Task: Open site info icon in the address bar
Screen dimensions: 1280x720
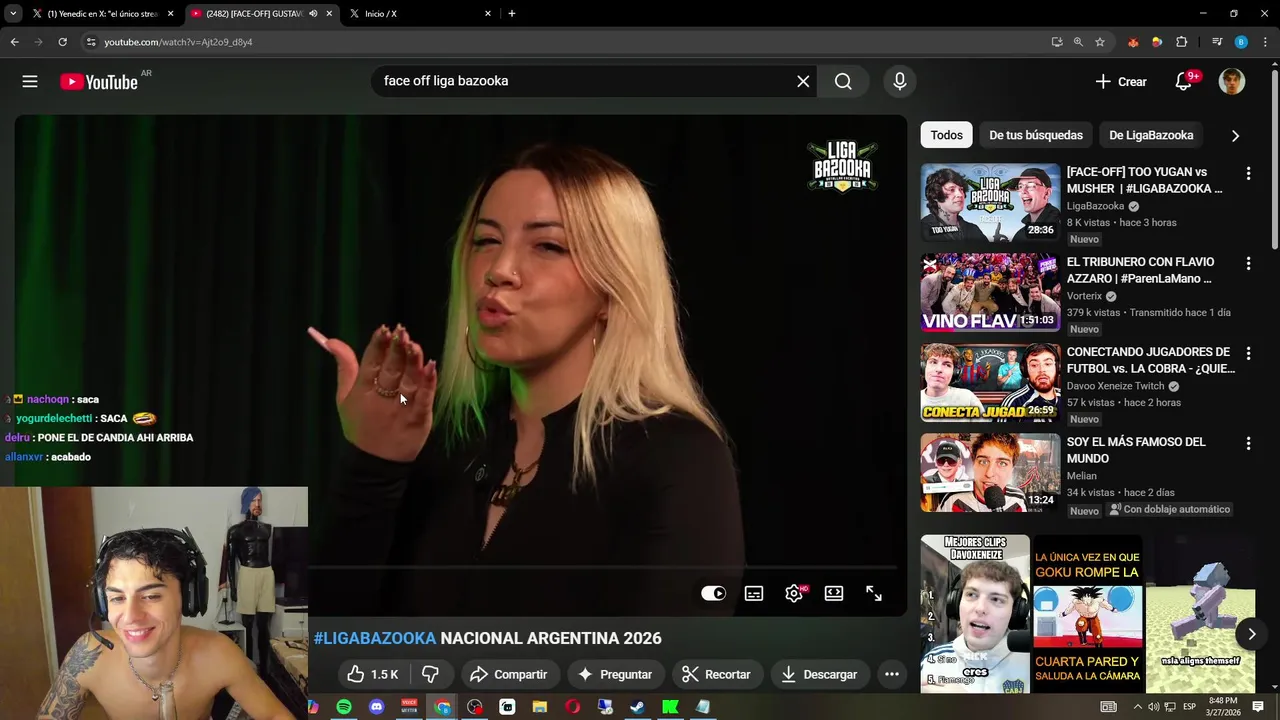Action: [x=91, y=42]
